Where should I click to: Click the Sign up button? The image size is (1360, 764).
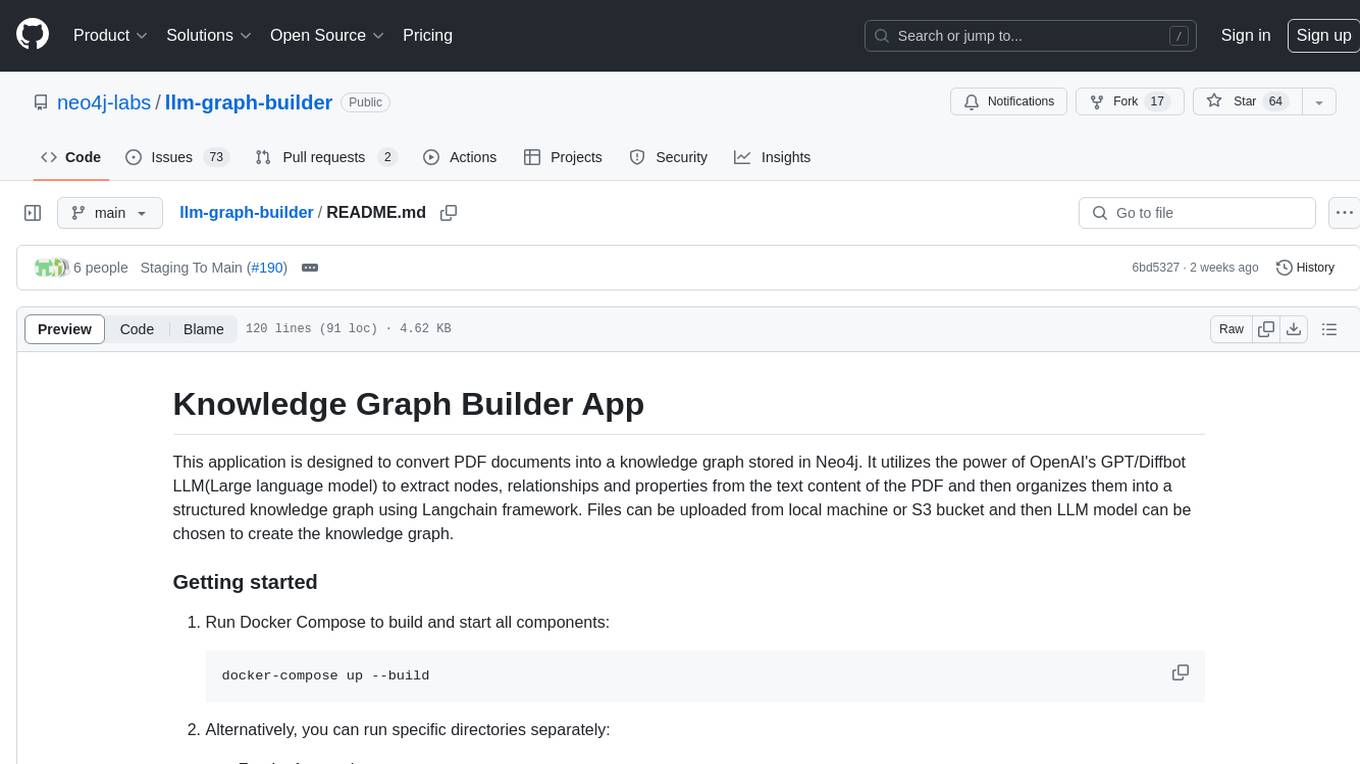coord(1323,35)
